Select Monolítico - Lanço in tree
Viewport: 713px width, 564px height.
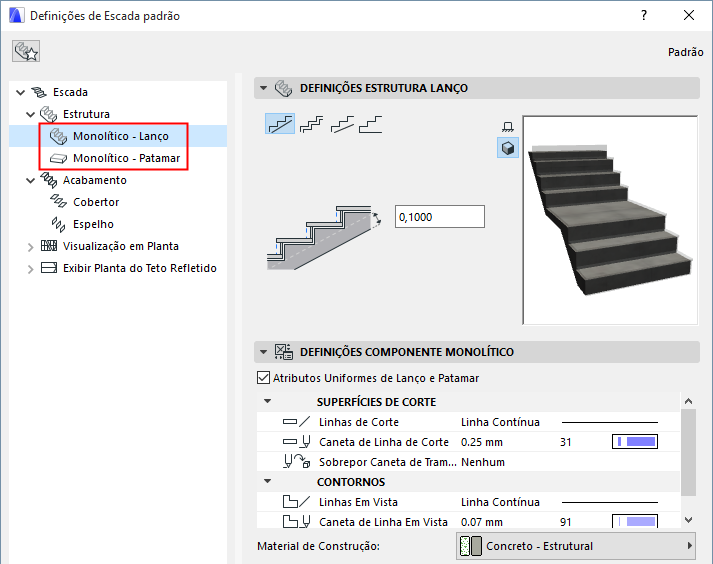click(121, 136)
